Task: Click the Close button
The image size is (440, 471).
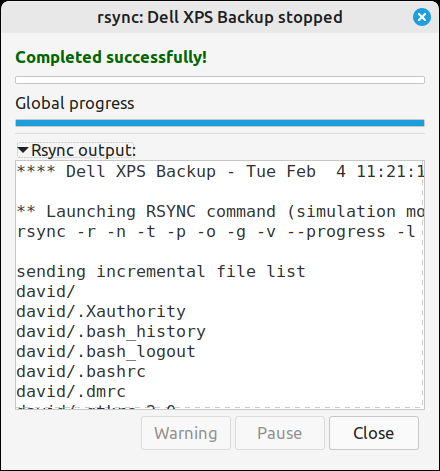Action: 374,433
